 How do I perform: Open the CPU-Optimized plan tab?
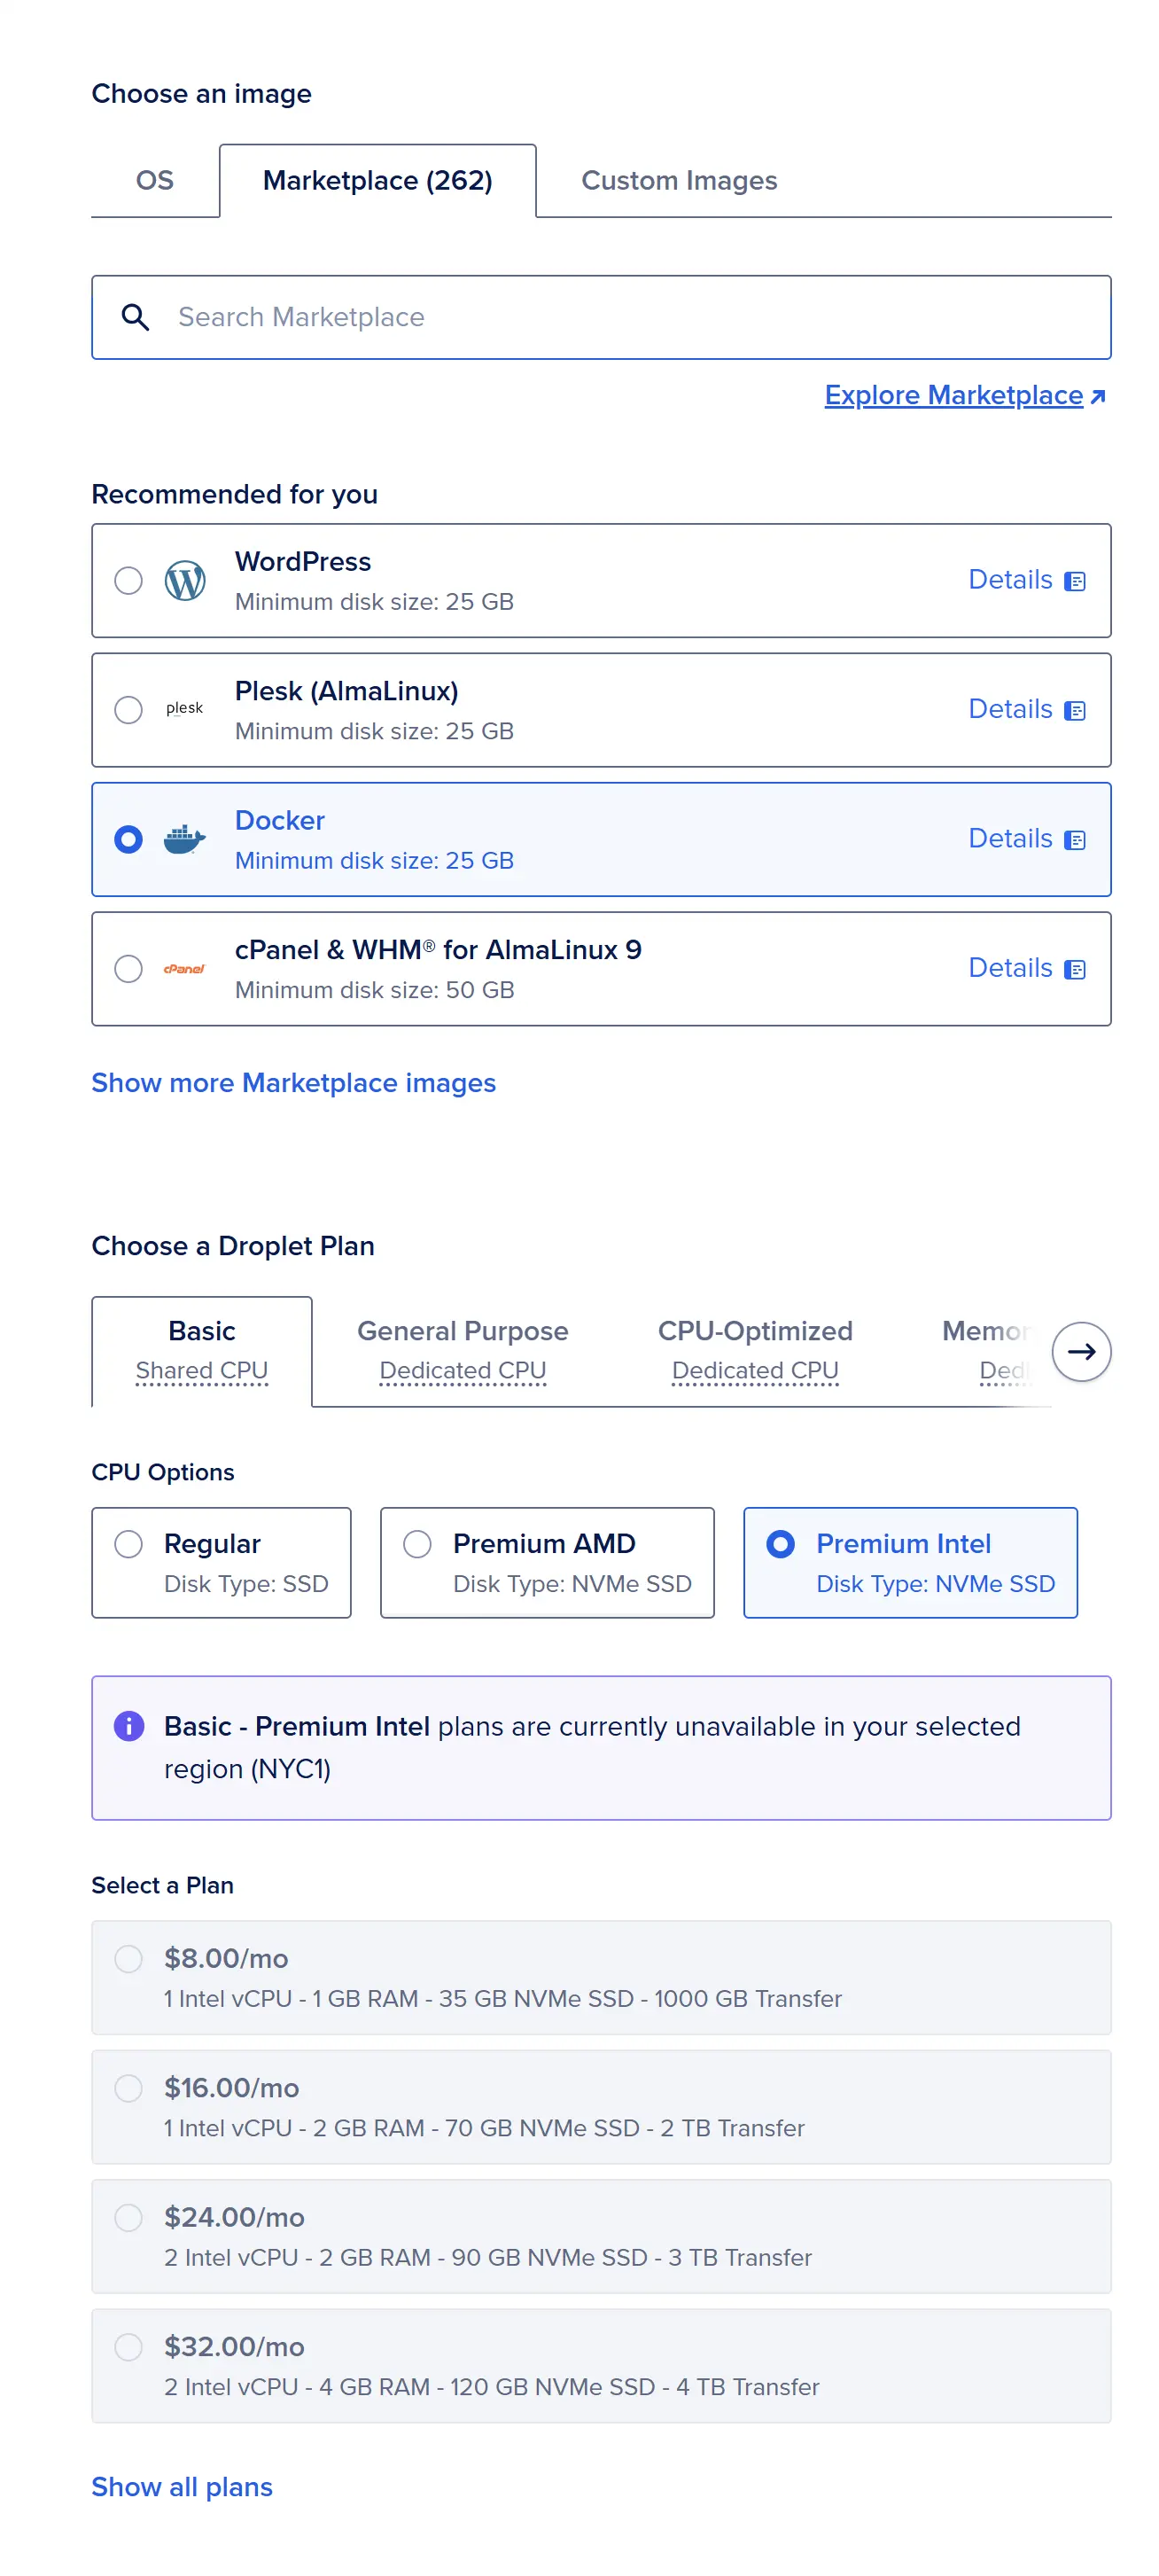pyautogui.click(x=755, y=1350)
